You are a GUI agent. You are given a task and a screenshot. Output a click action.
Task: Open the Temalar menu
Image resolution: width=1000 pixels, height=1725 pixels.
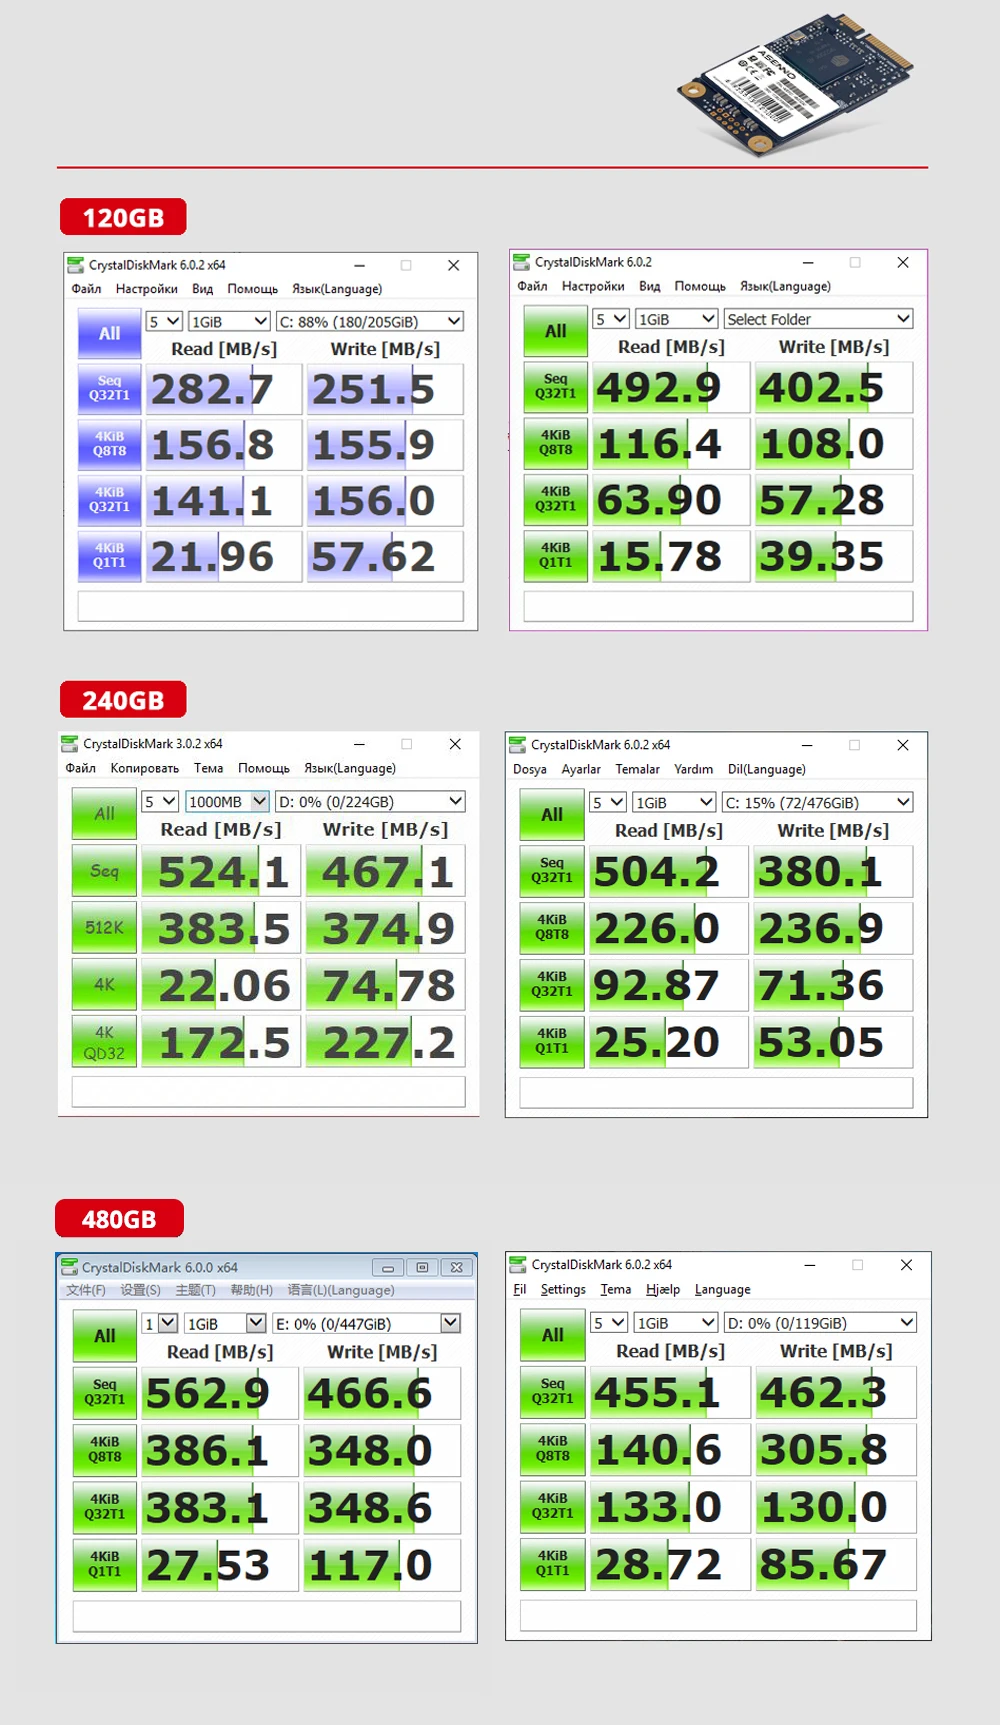(x=637, y=769)
